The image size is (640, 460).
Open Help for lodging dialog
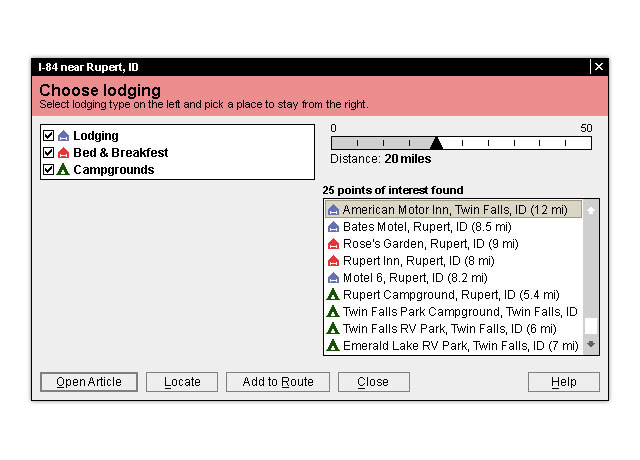(564, 382)
